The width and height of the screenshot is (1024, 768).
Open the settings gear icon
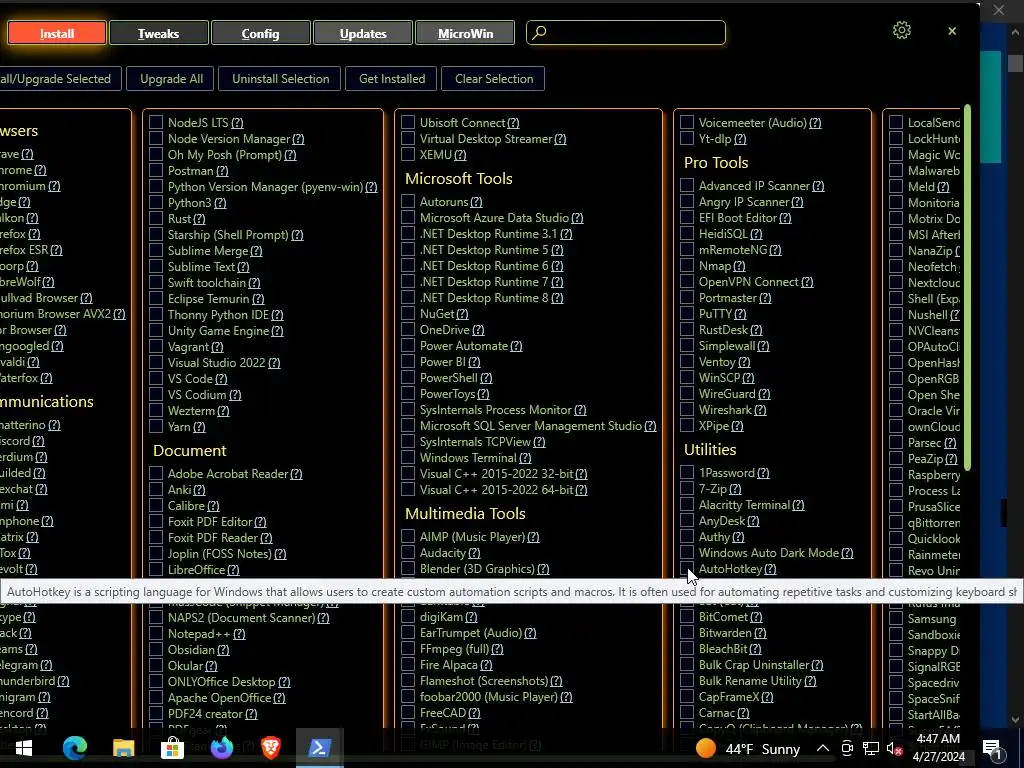coord(902,30)
